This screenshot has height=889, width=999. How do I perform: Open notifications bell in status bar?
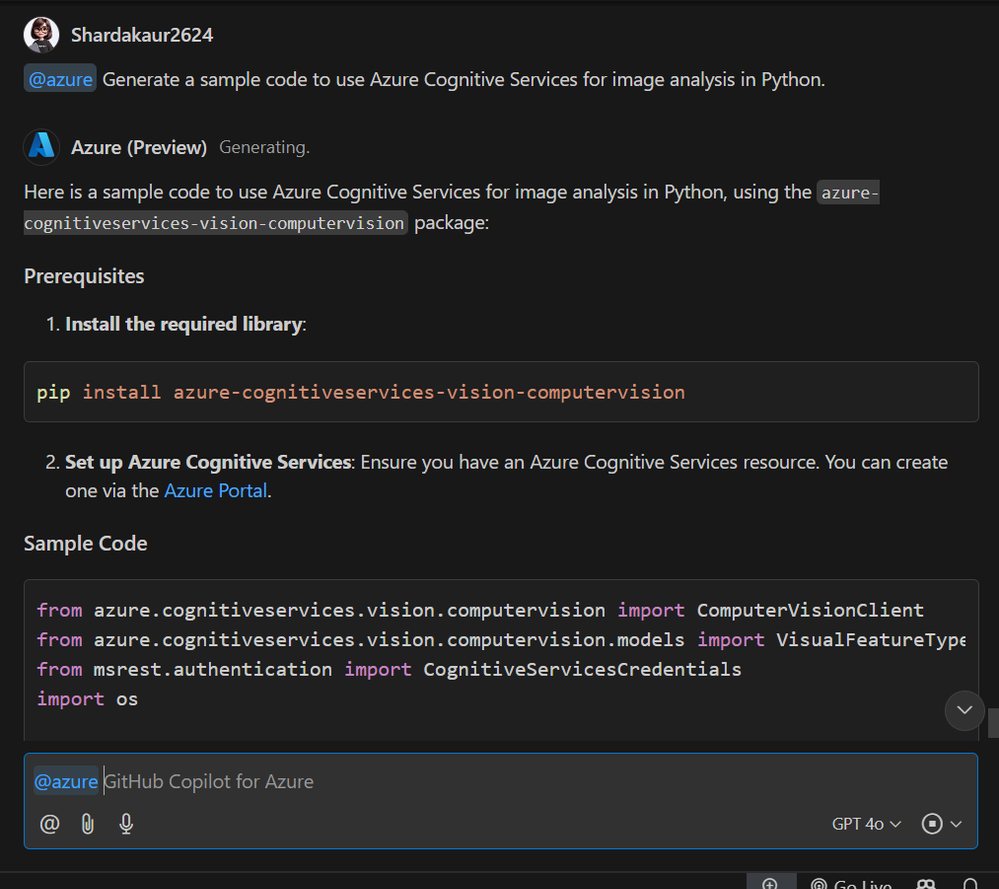pos(969,884)
